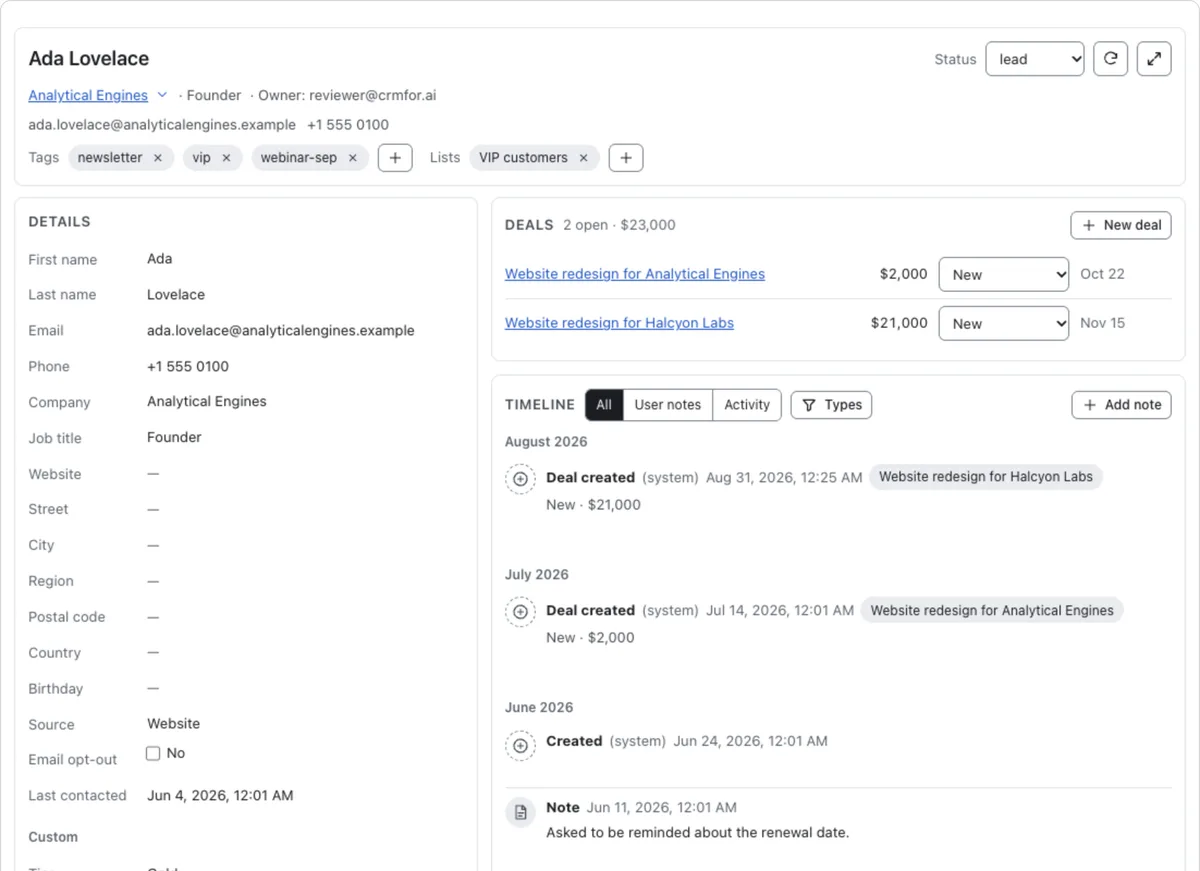Remove the newsletter tag
Screen dimensions: 1200x871
click(158, 158)
